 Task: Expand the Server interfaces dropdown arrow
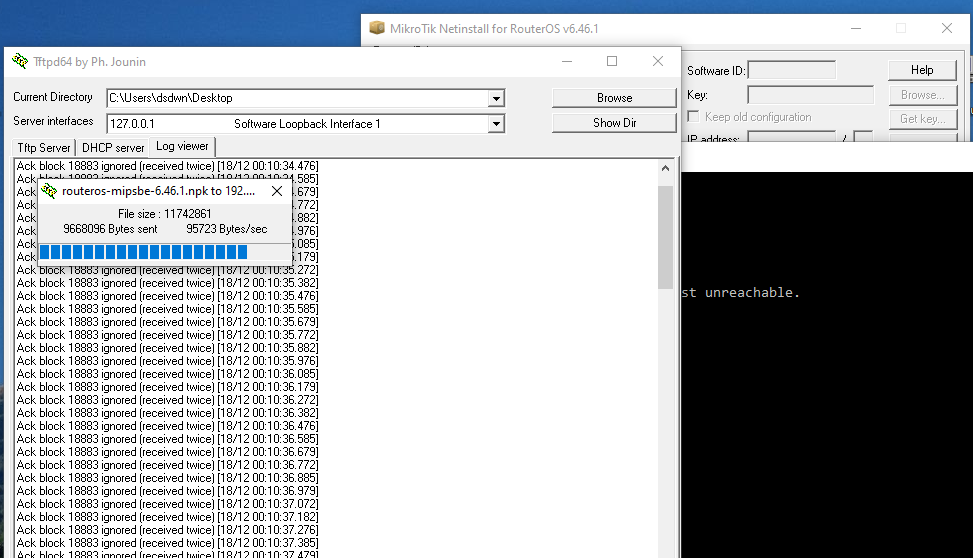[x=496, y=124]
